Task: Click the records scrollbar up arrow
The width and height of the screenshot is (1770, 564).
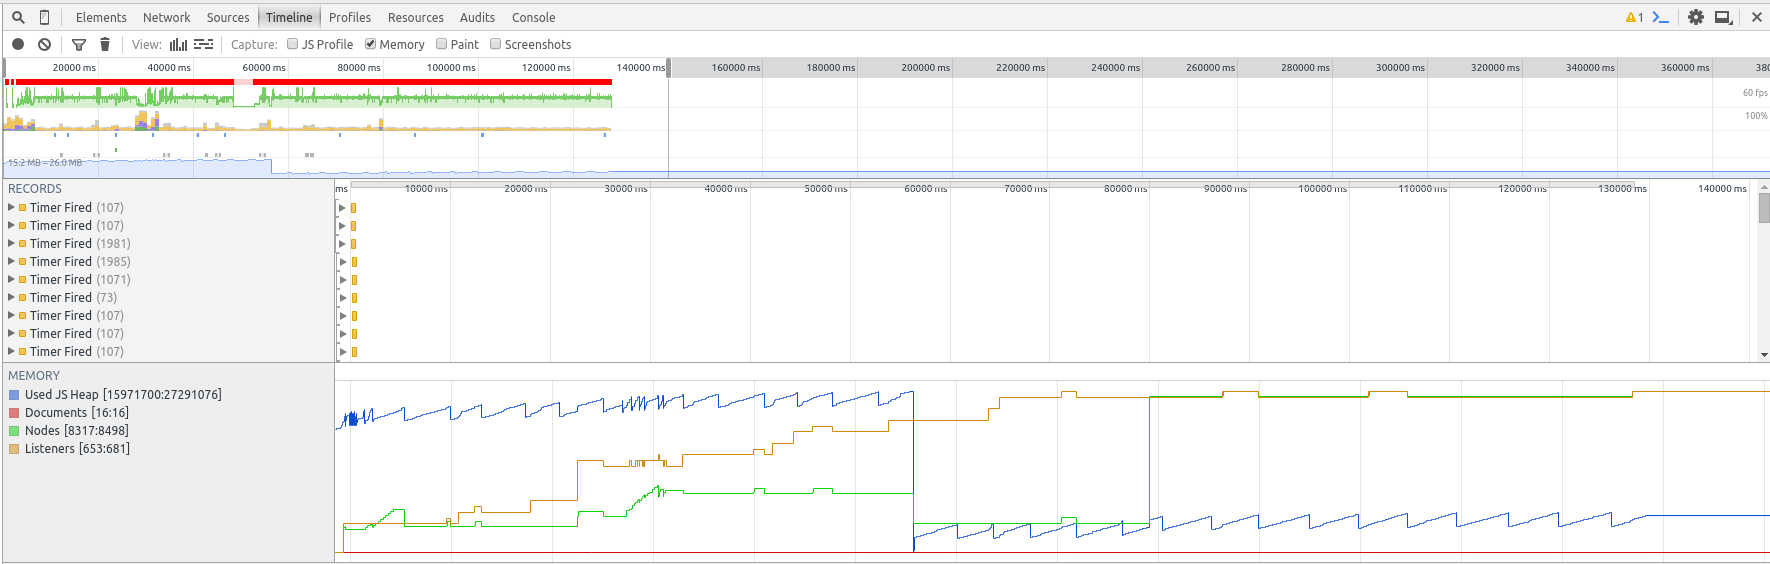Action: click(1764, 187)
